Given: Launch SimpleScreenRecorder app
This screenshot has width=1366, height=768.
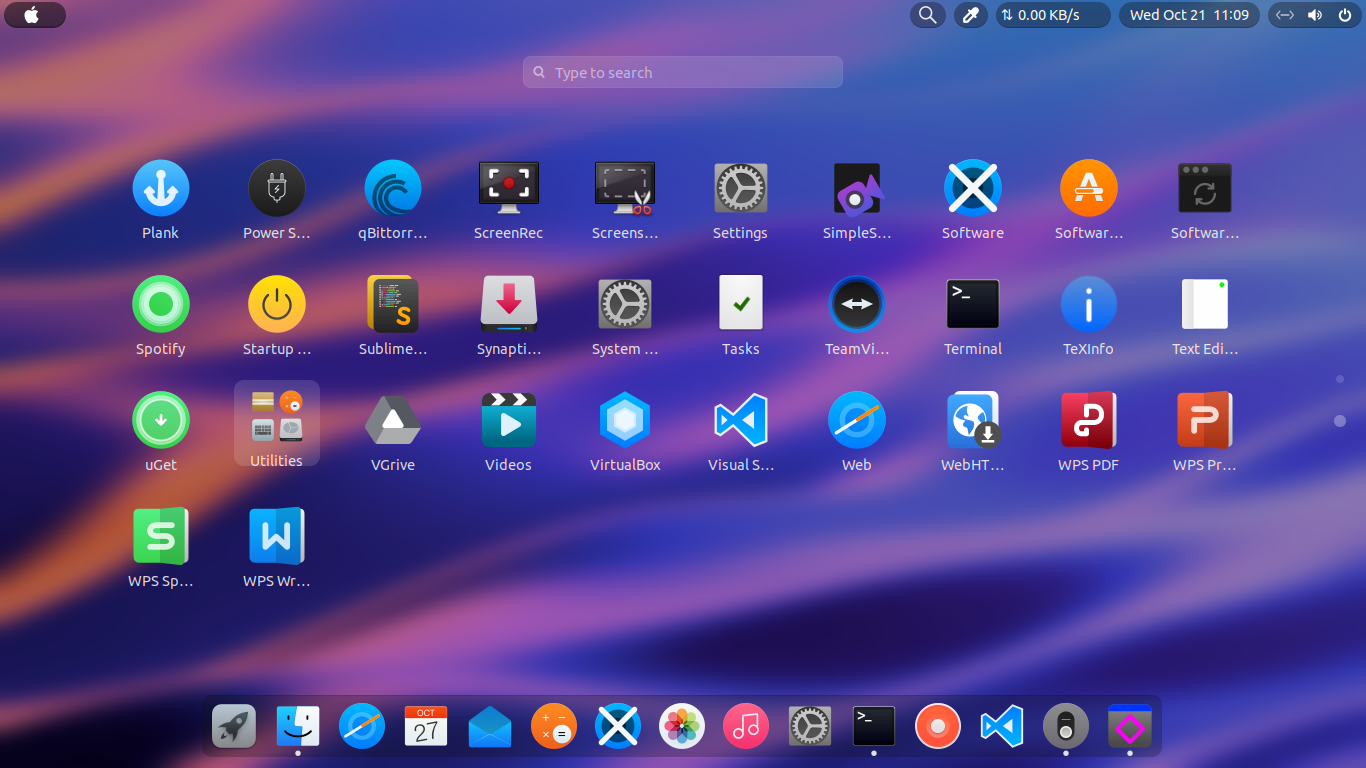Looking at the screenshot, I should pos(856,188).
